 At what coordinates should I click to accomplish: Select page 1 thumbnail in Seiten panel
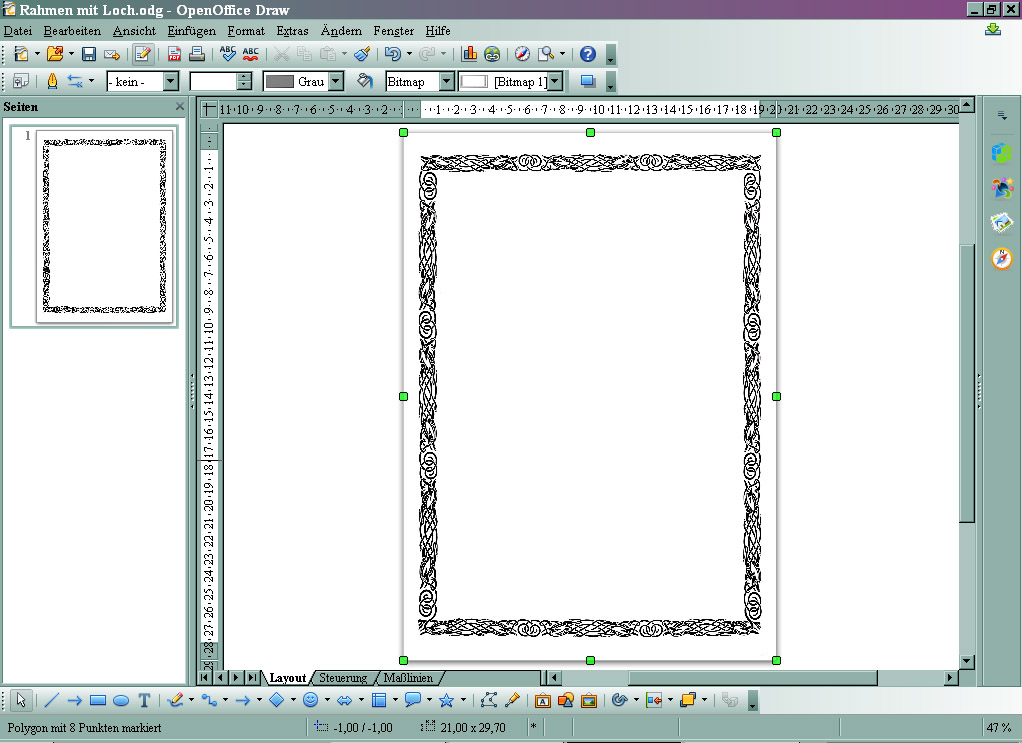click(x=104, y=226)
